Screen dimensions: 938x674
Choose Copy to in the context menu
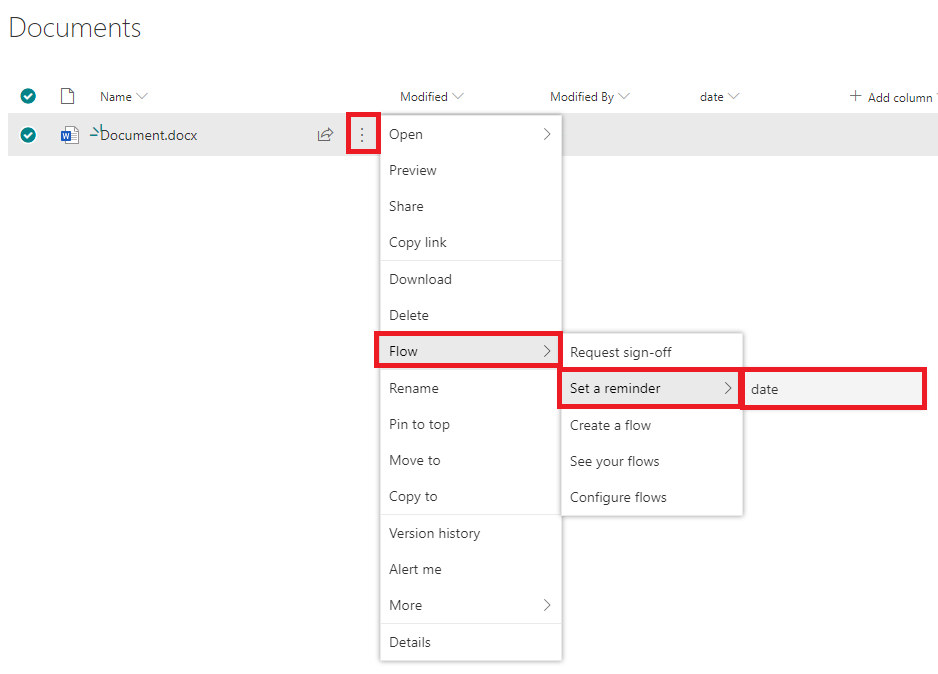click(471, 496)
